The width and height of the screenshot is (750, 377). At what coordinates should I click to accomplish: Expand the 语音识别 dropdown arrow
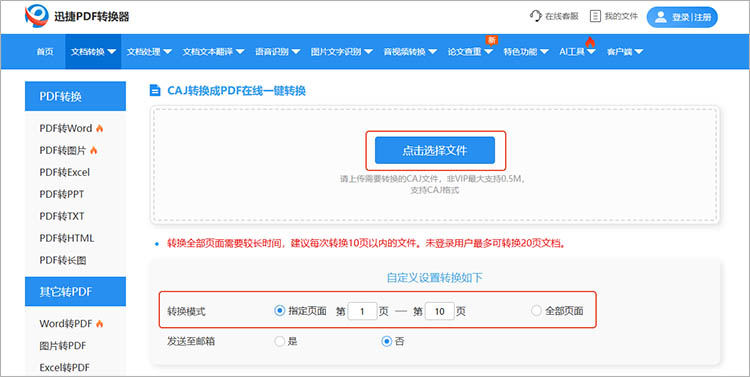296,52
